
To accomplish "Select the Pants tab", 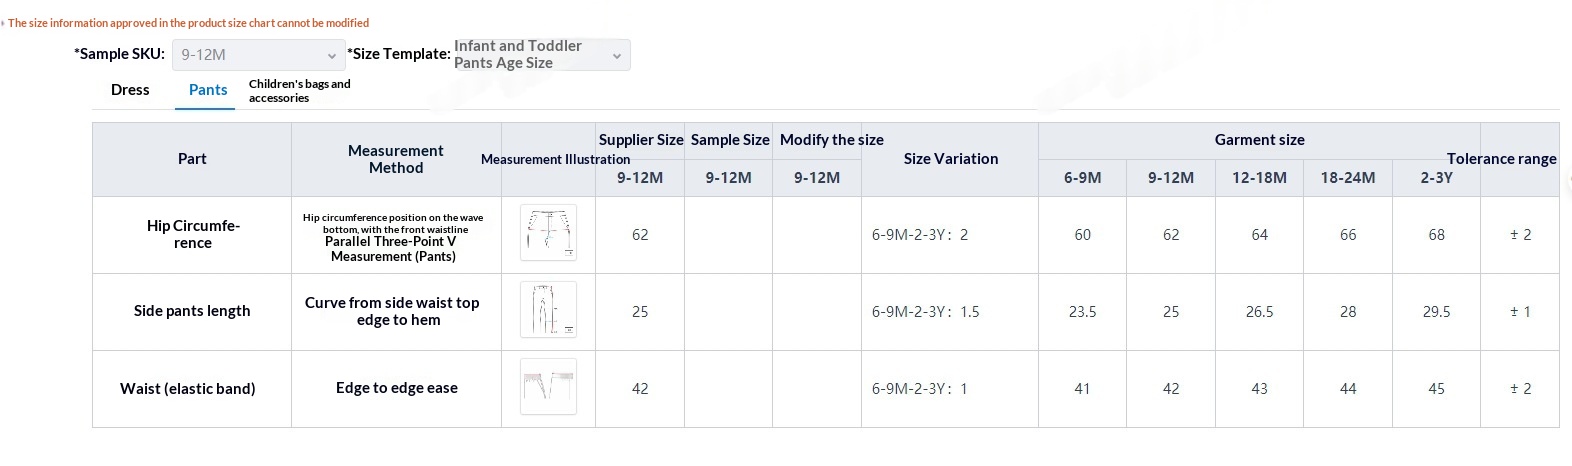I will 208,90.
